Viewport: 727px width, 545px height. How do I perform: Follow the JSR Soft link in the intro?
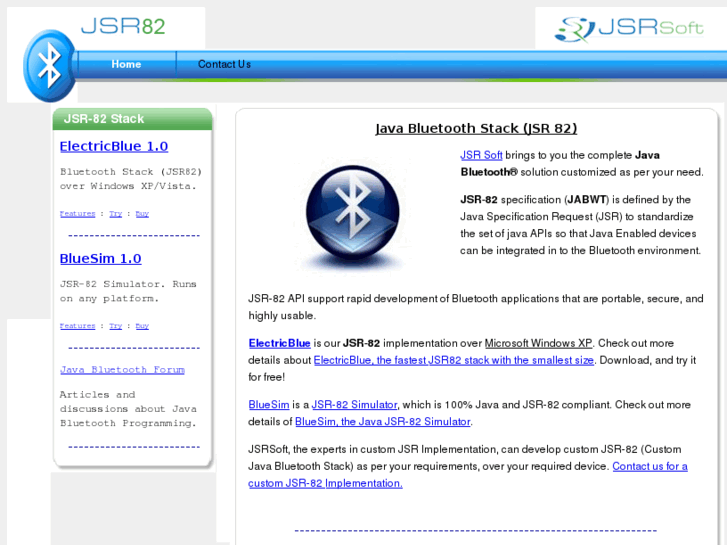[x=481, y=155]
